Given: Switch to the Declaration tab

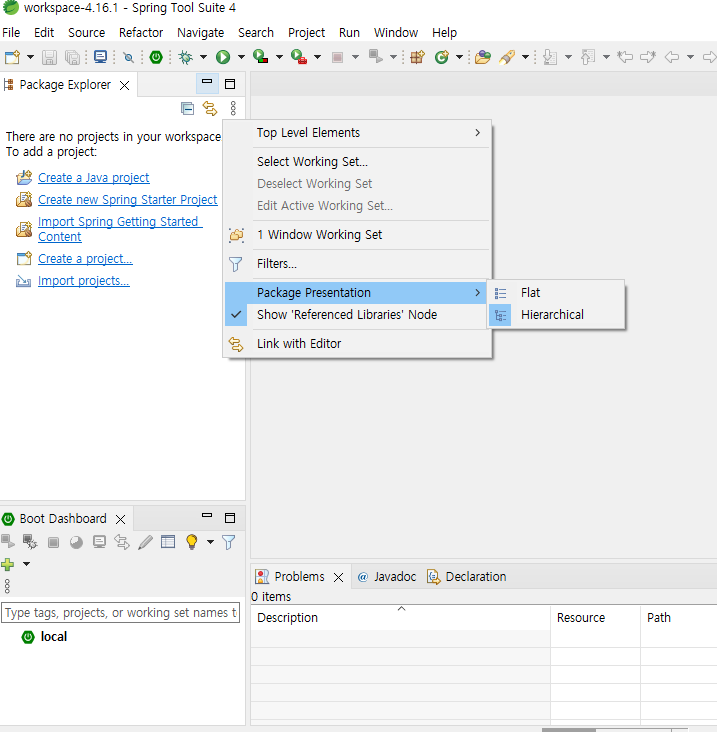Looking at the screenshot, I should [467, 577].
